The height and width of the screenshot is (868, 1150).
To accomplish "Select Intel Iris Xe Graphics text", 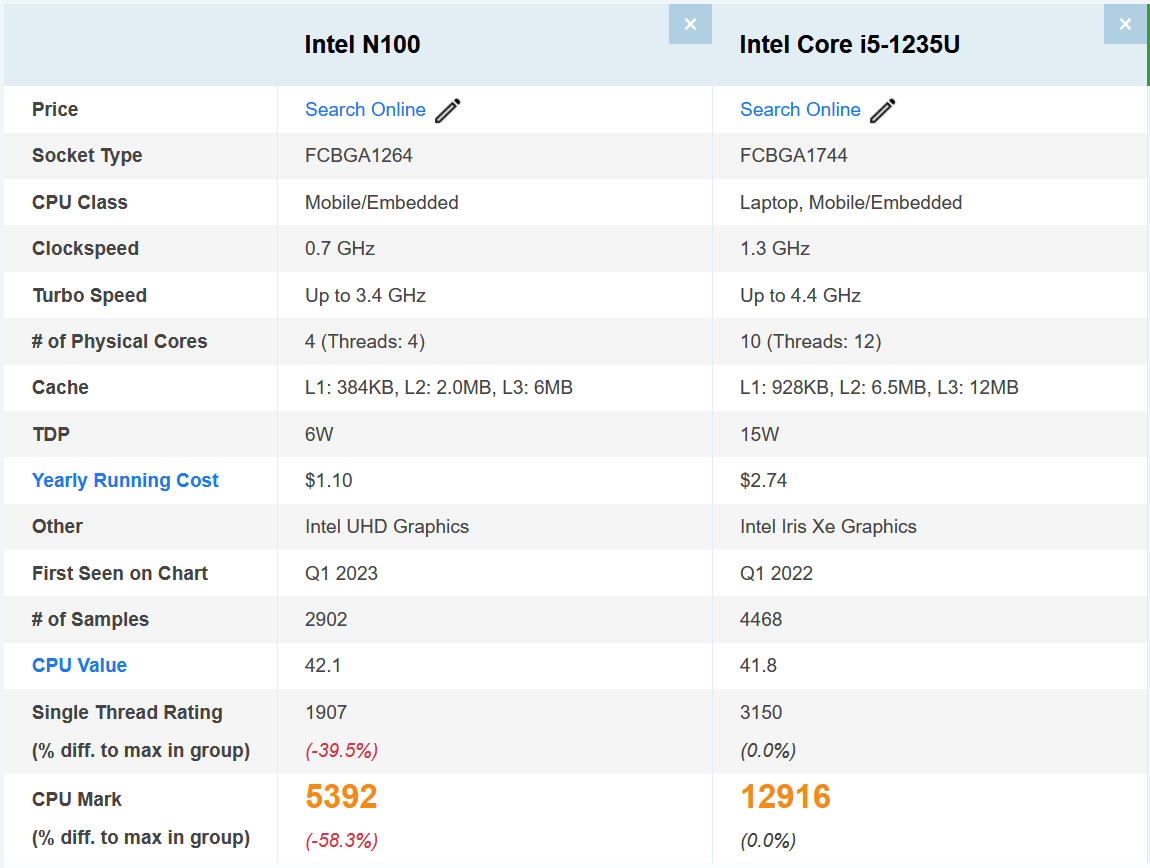I will click(x=828, y=527).
